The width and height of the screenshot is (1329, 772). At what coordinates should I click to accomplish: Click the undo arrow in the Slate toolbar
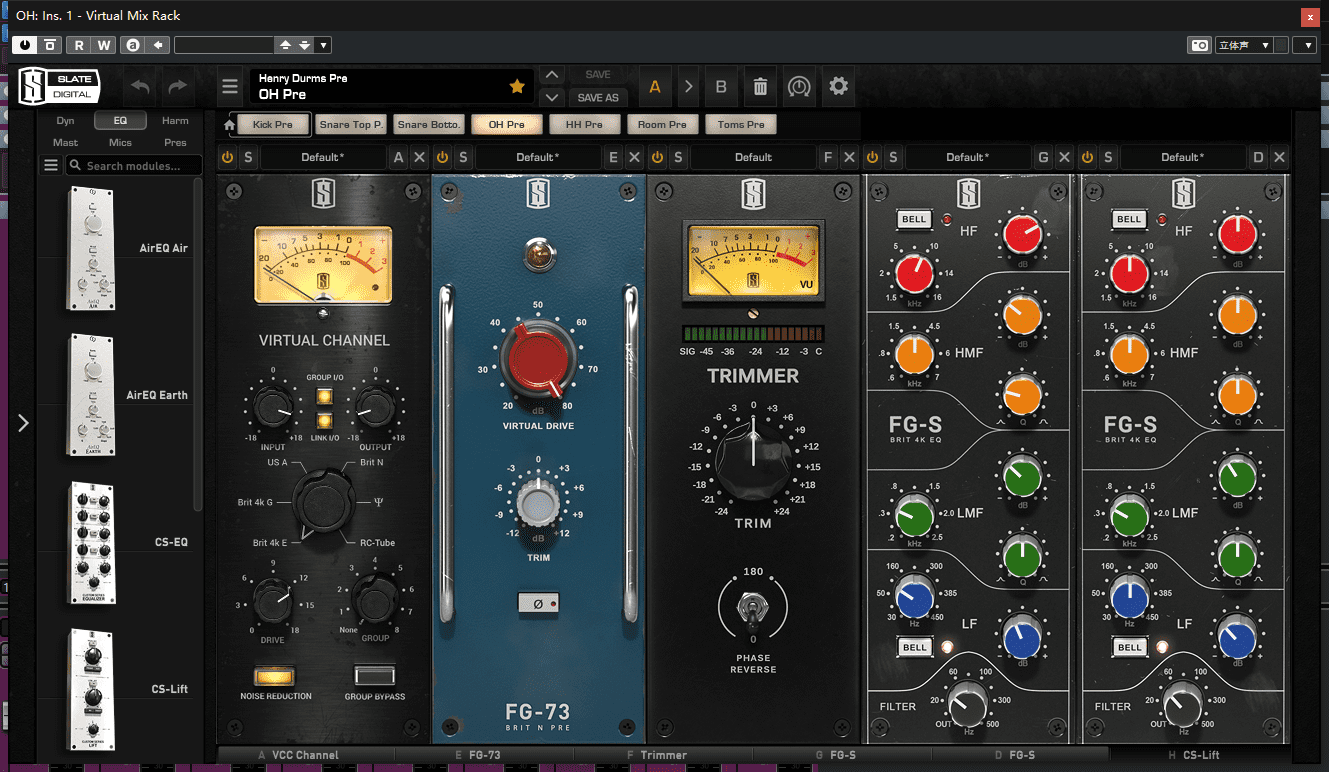pos(141,87)
